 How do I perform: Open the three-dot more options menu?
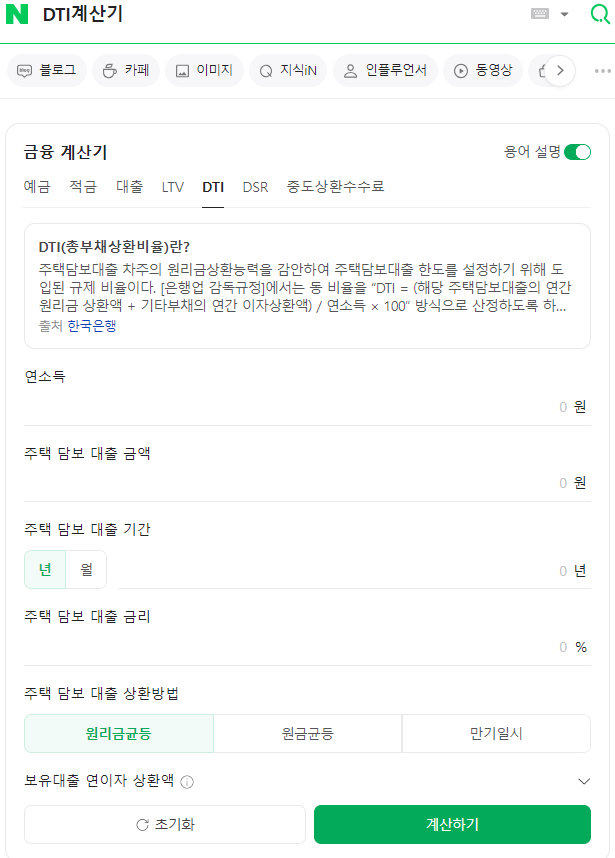click(602, 71)
